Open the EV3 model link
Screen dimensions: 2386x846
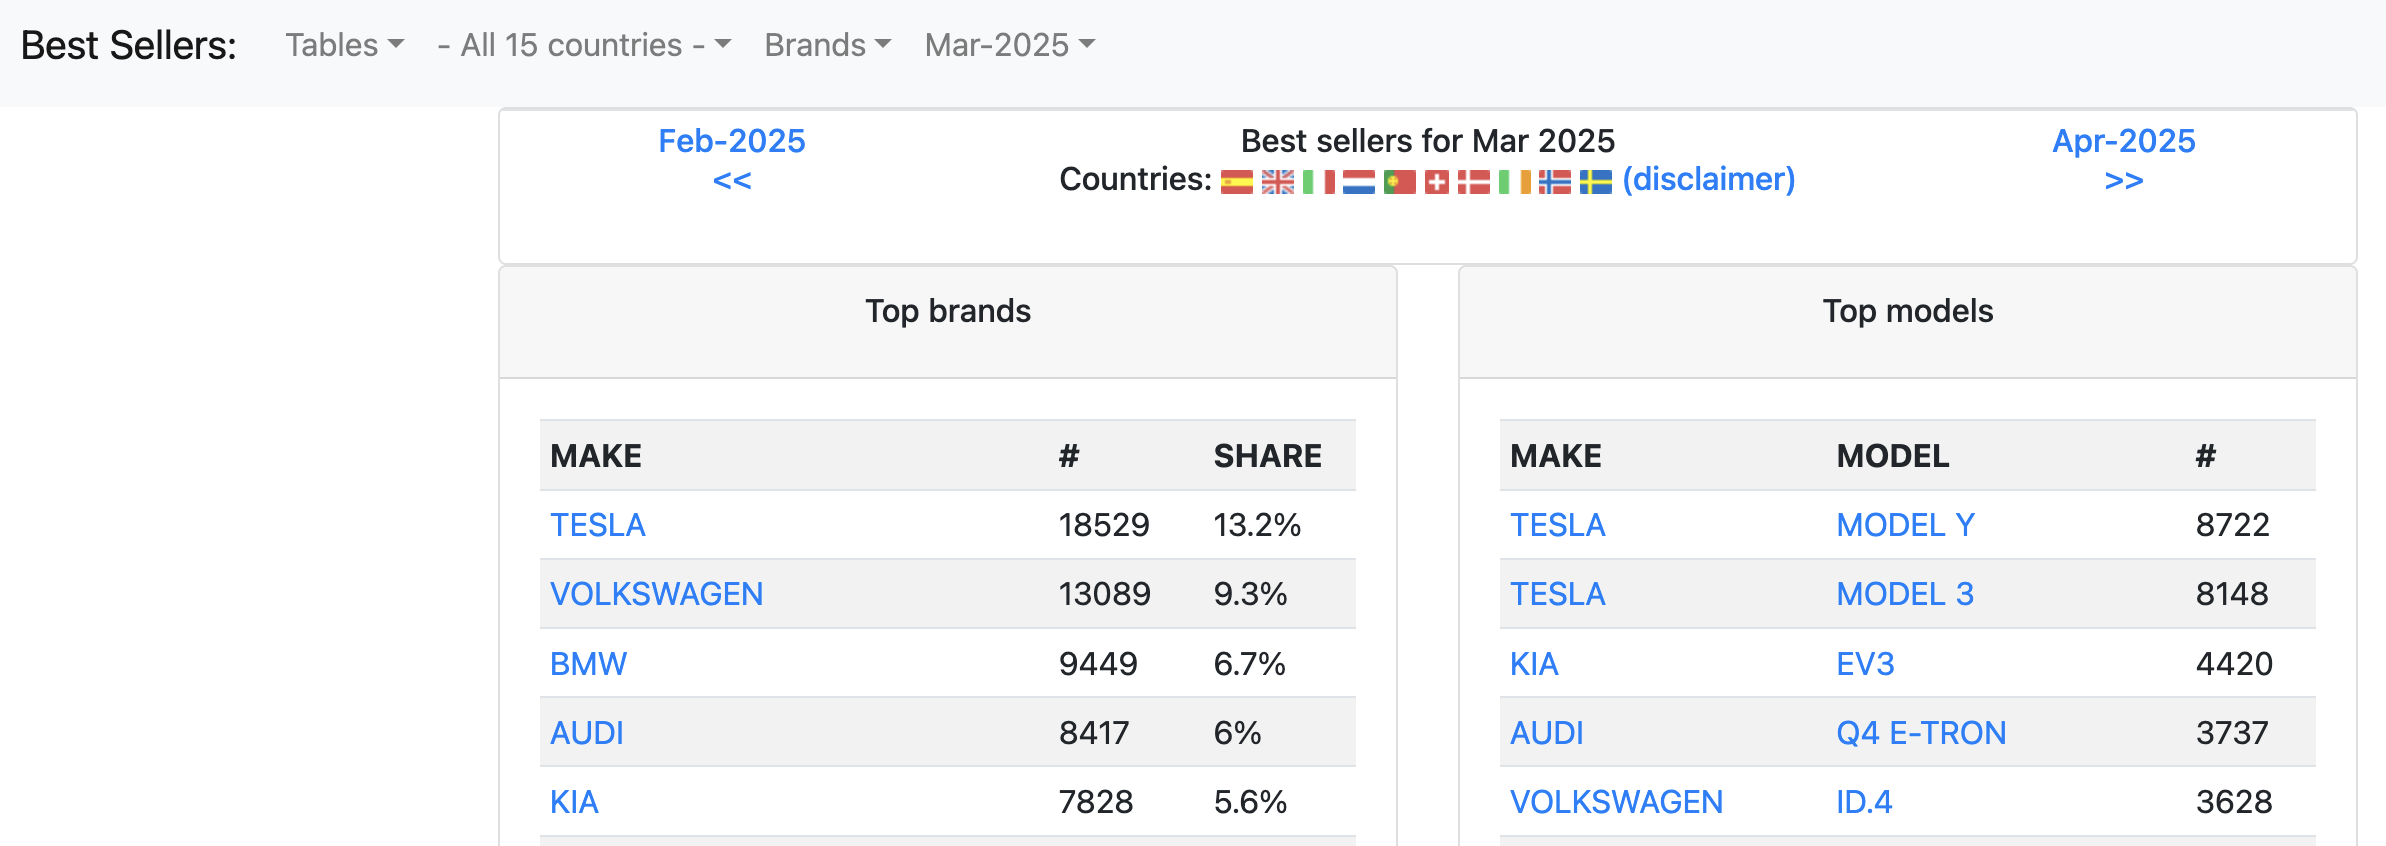pyautogui.click(x=1864, y=664)
